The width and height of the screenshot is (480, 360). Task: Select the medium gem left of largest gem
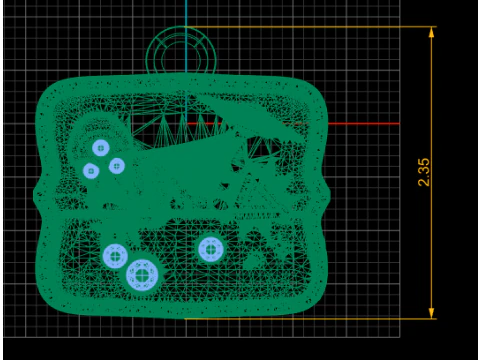115,256
